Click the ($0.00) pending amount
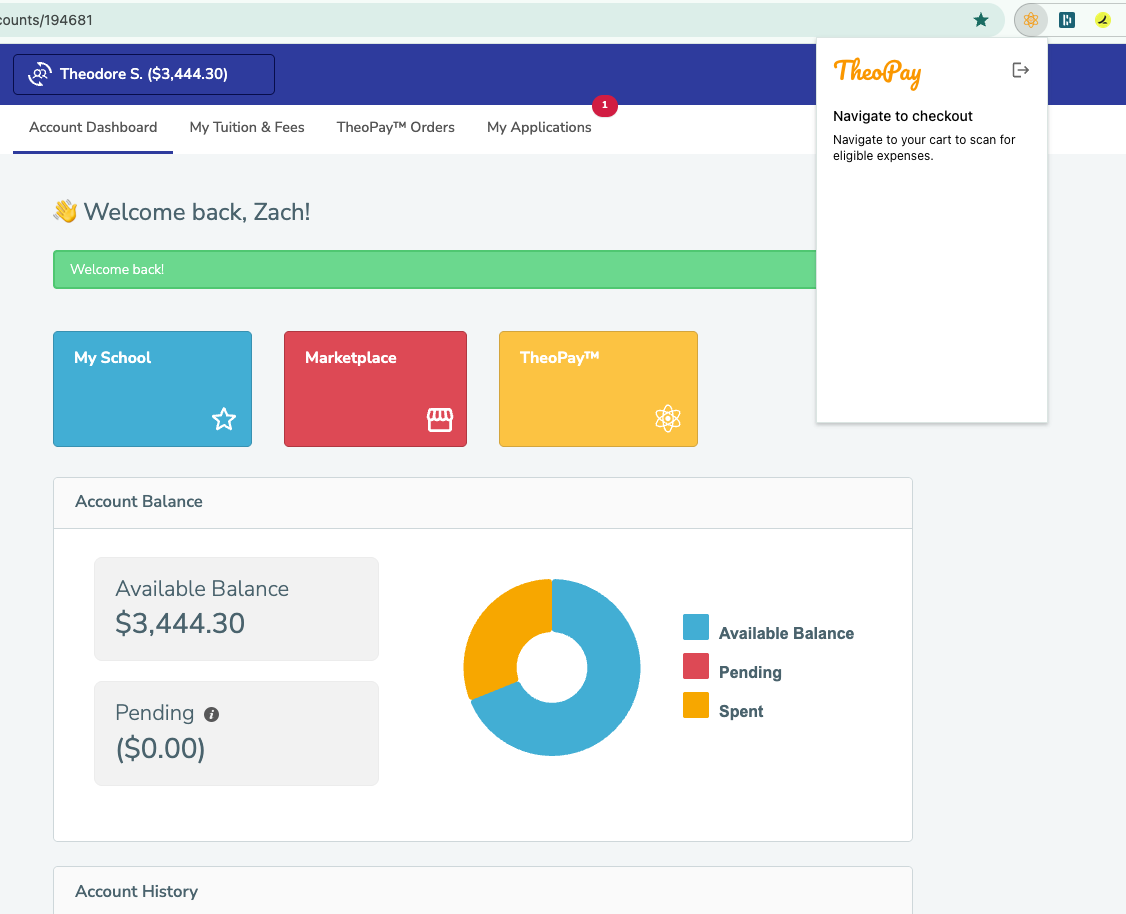Image resolution: width=1126 pixels, height=914 pixels. [160, 748]
